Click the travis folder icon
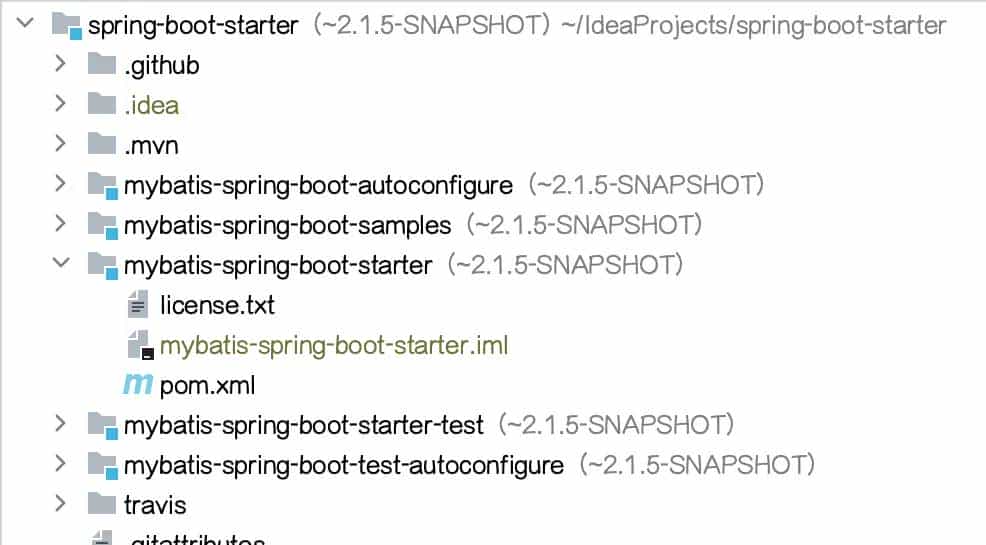The height and width of the screenshot is (545, 986). click(x=102, y=504)
